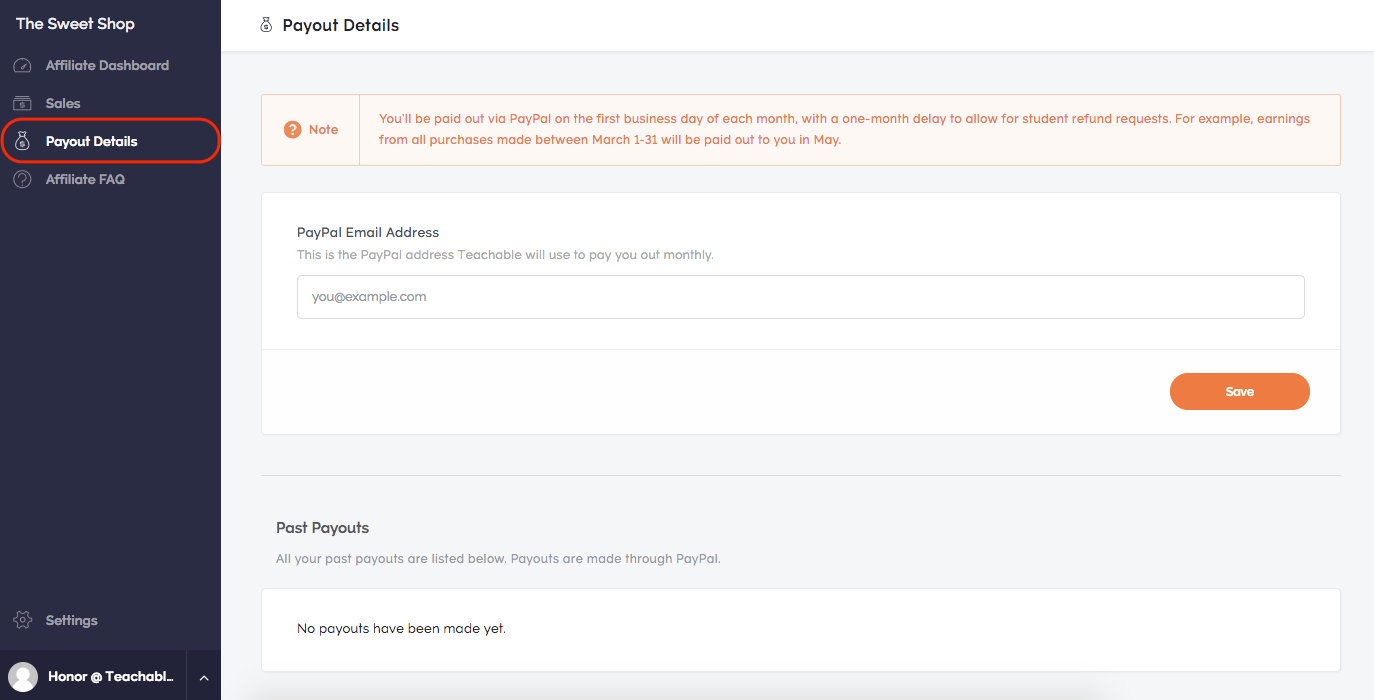Viewport: 1374px width, 700px height.
Task: Expand the user account menu chevron
Action: (x=204, y=678)
